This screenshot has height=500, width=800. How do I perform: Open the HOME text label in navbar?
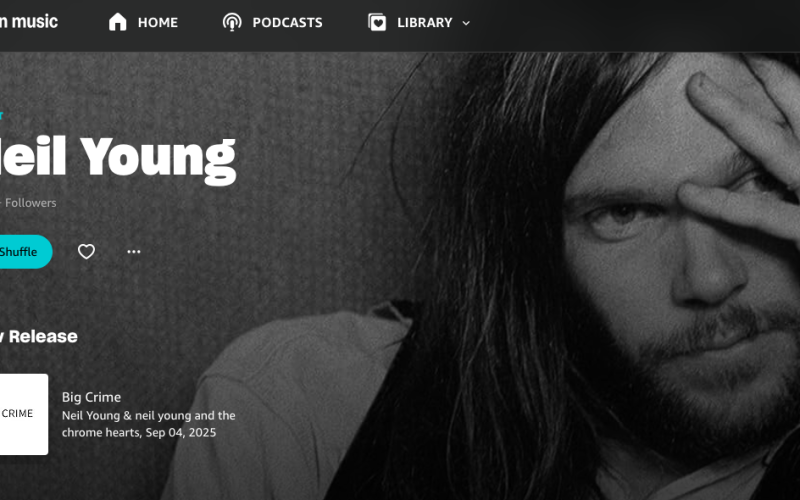click(x=158, y=22)
